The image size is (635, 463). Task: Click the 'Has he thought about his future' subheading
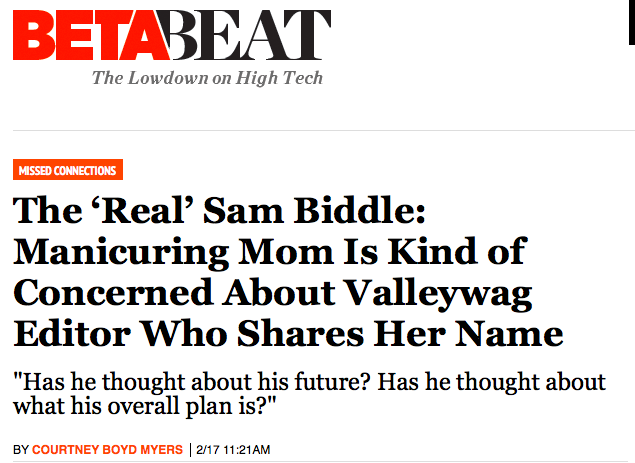(312, 382)
